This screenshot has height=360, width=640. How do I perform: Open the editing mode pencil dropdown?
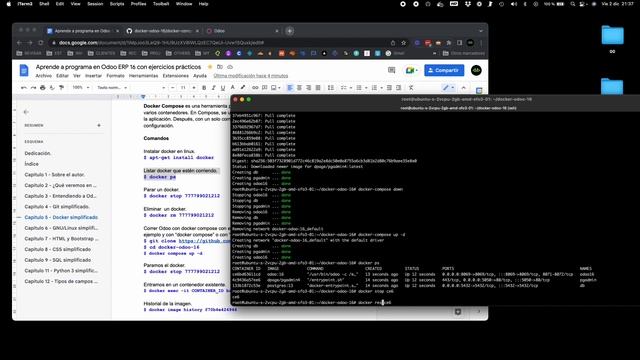tap(449, 88)
